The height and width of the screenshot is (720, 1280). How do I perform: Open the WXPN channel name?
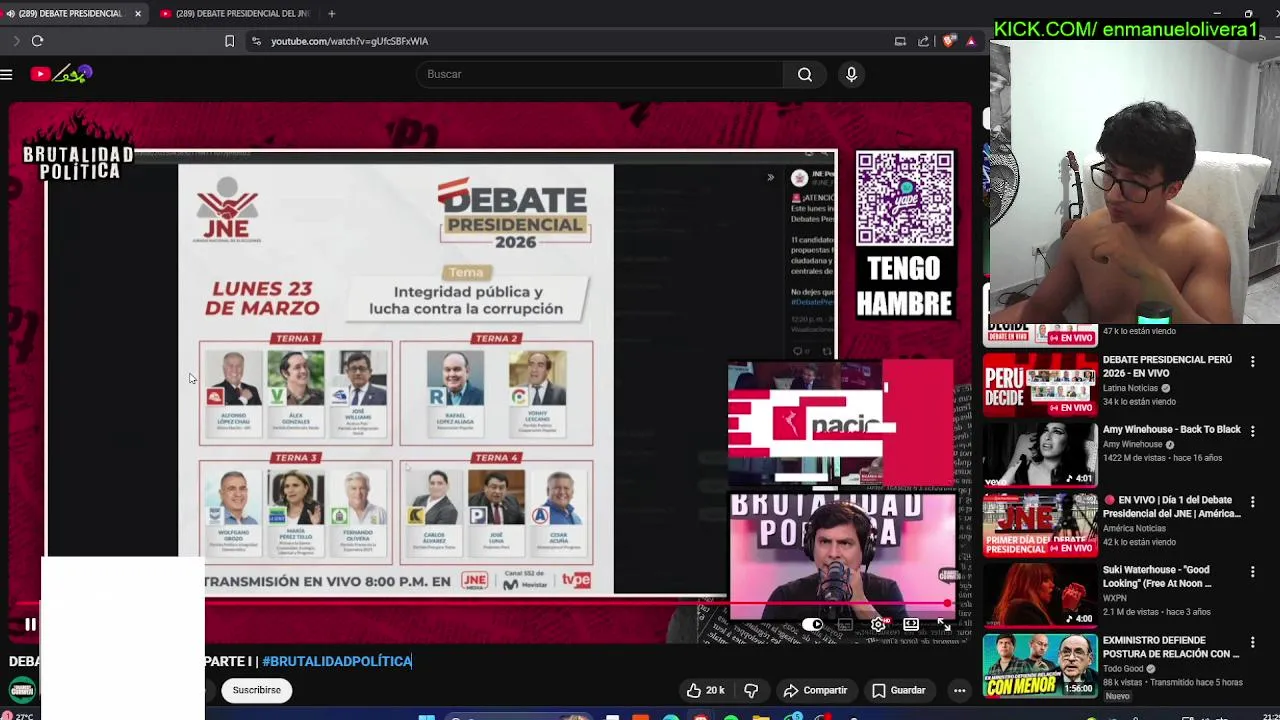click(x=1114, y=598)
